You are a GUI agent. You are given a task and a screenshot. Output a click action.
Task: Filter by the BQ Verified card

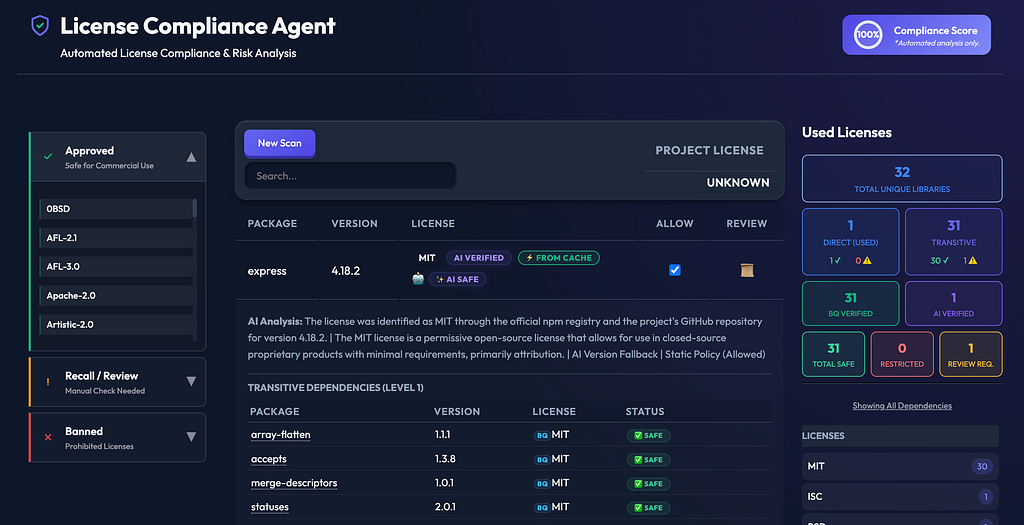tap(850, 304)
